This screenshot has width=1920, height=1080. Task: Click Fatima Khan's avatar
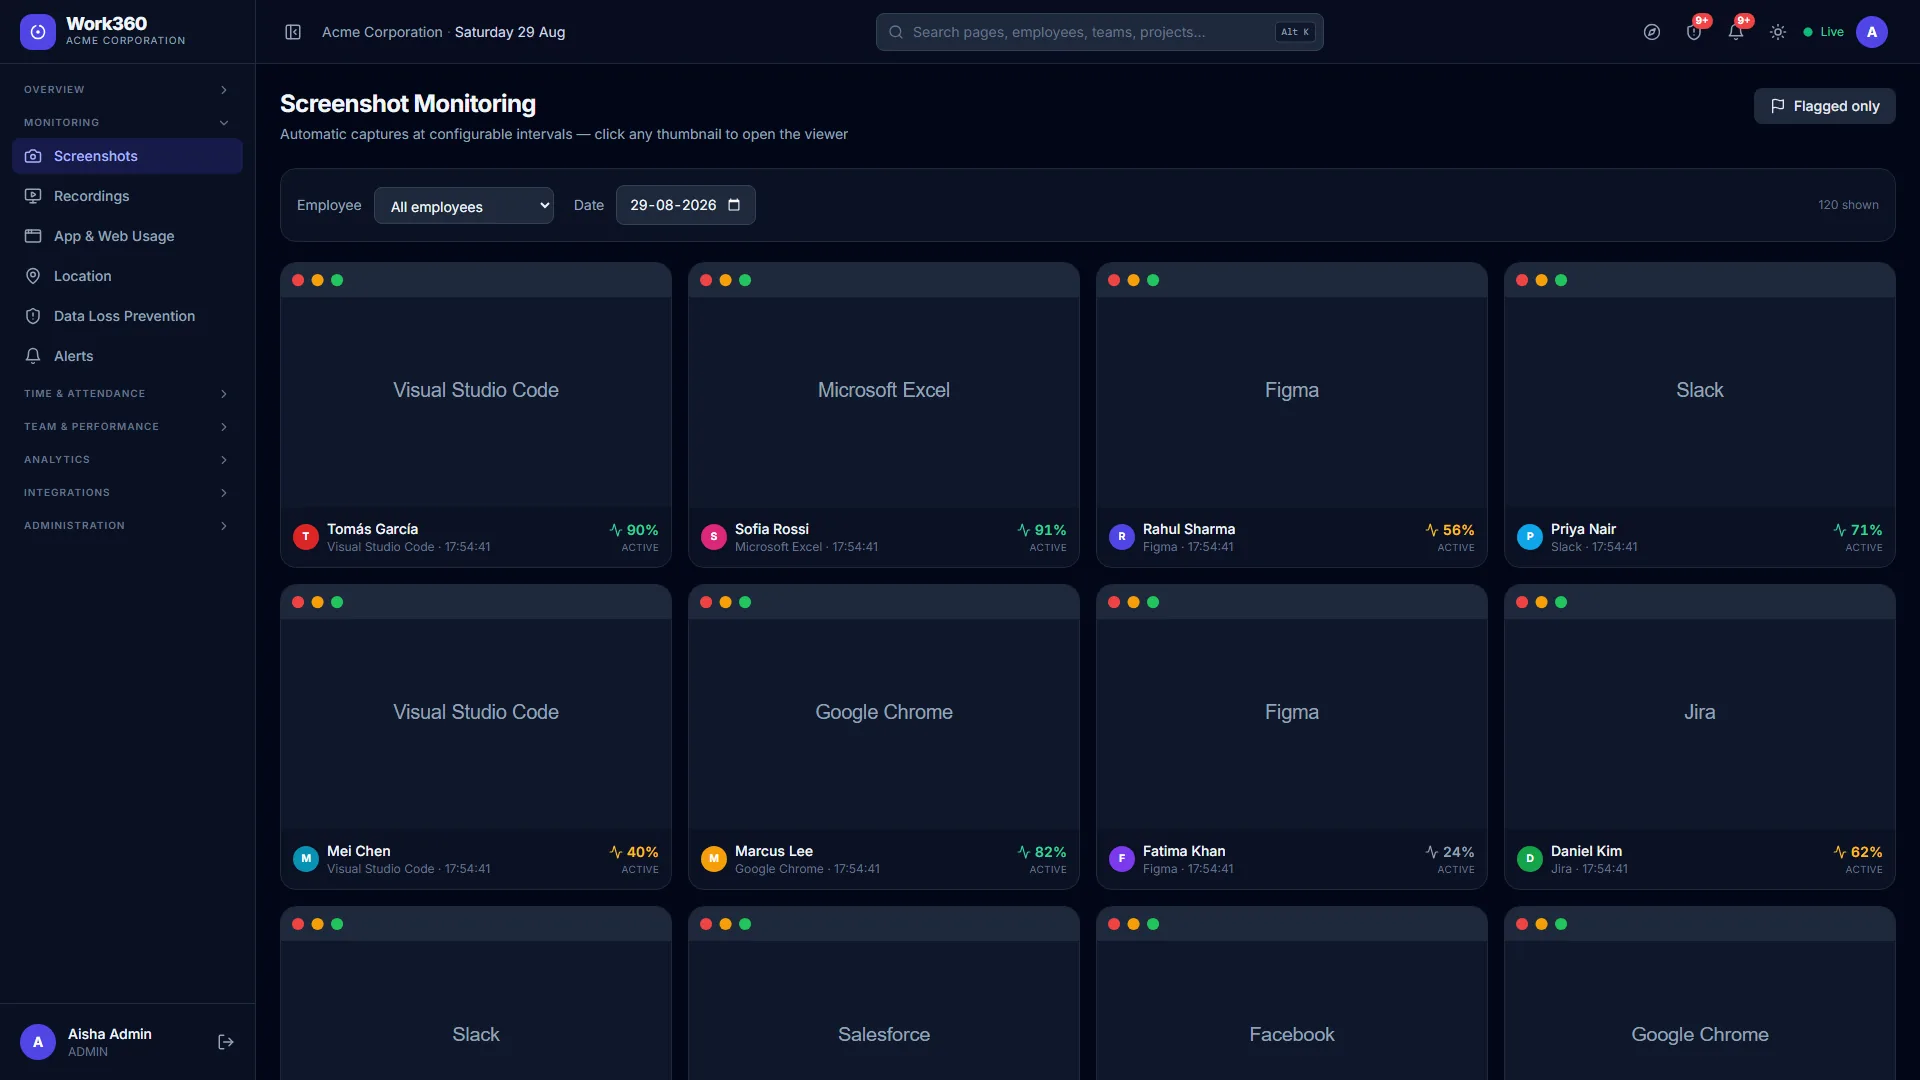click(x=1122, y=859)
